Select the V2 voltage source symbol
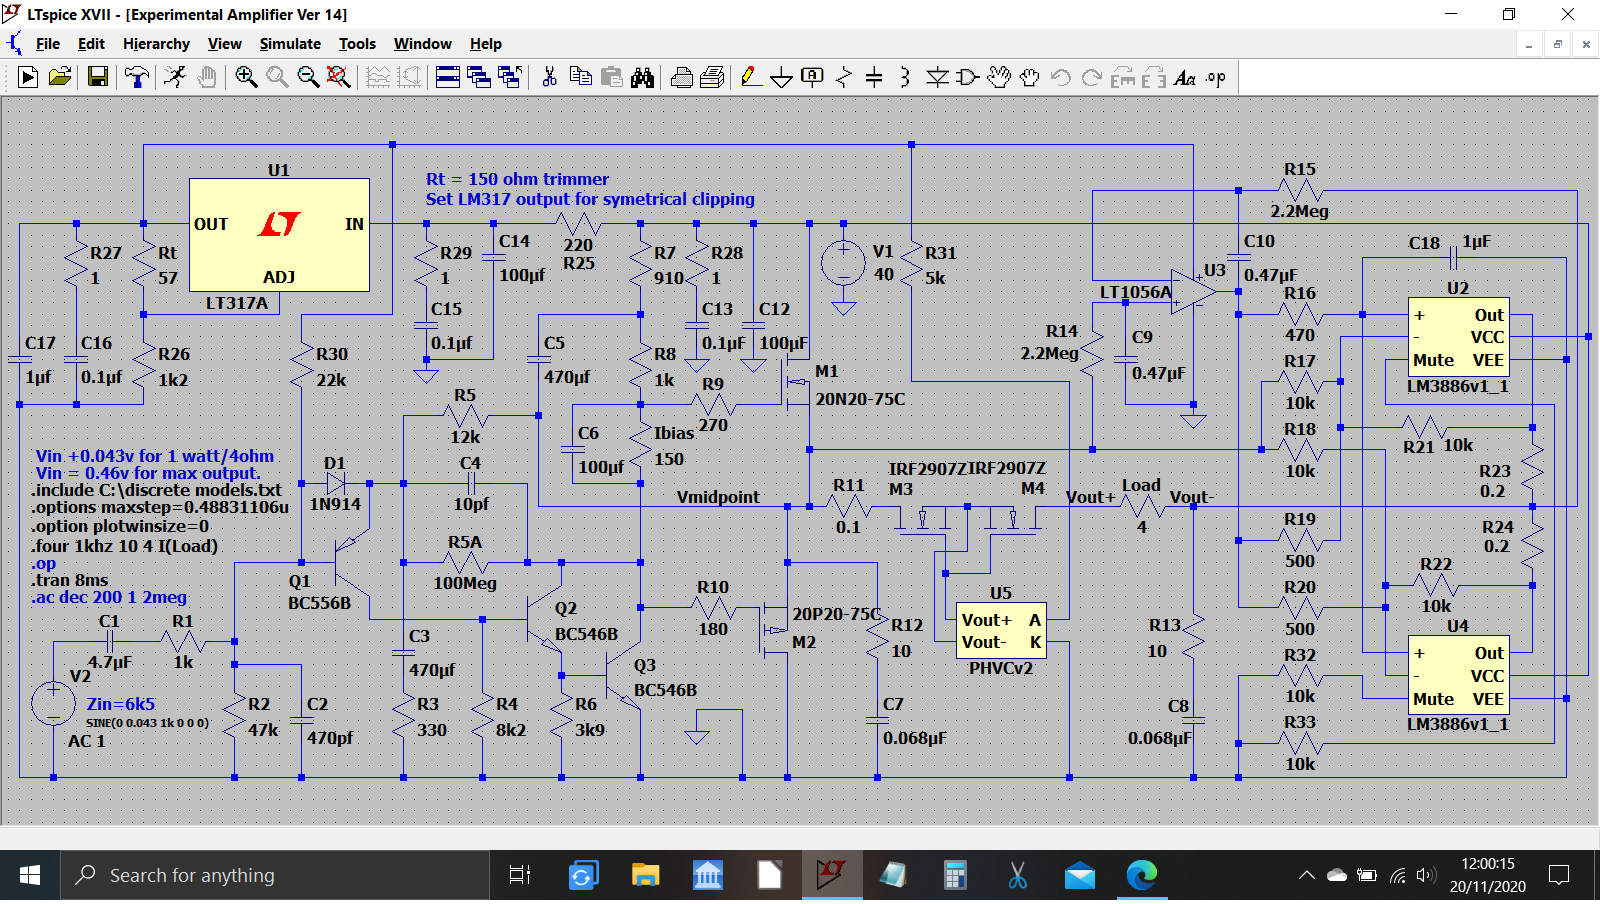1600x904 pixels. [x=53, y=703]
